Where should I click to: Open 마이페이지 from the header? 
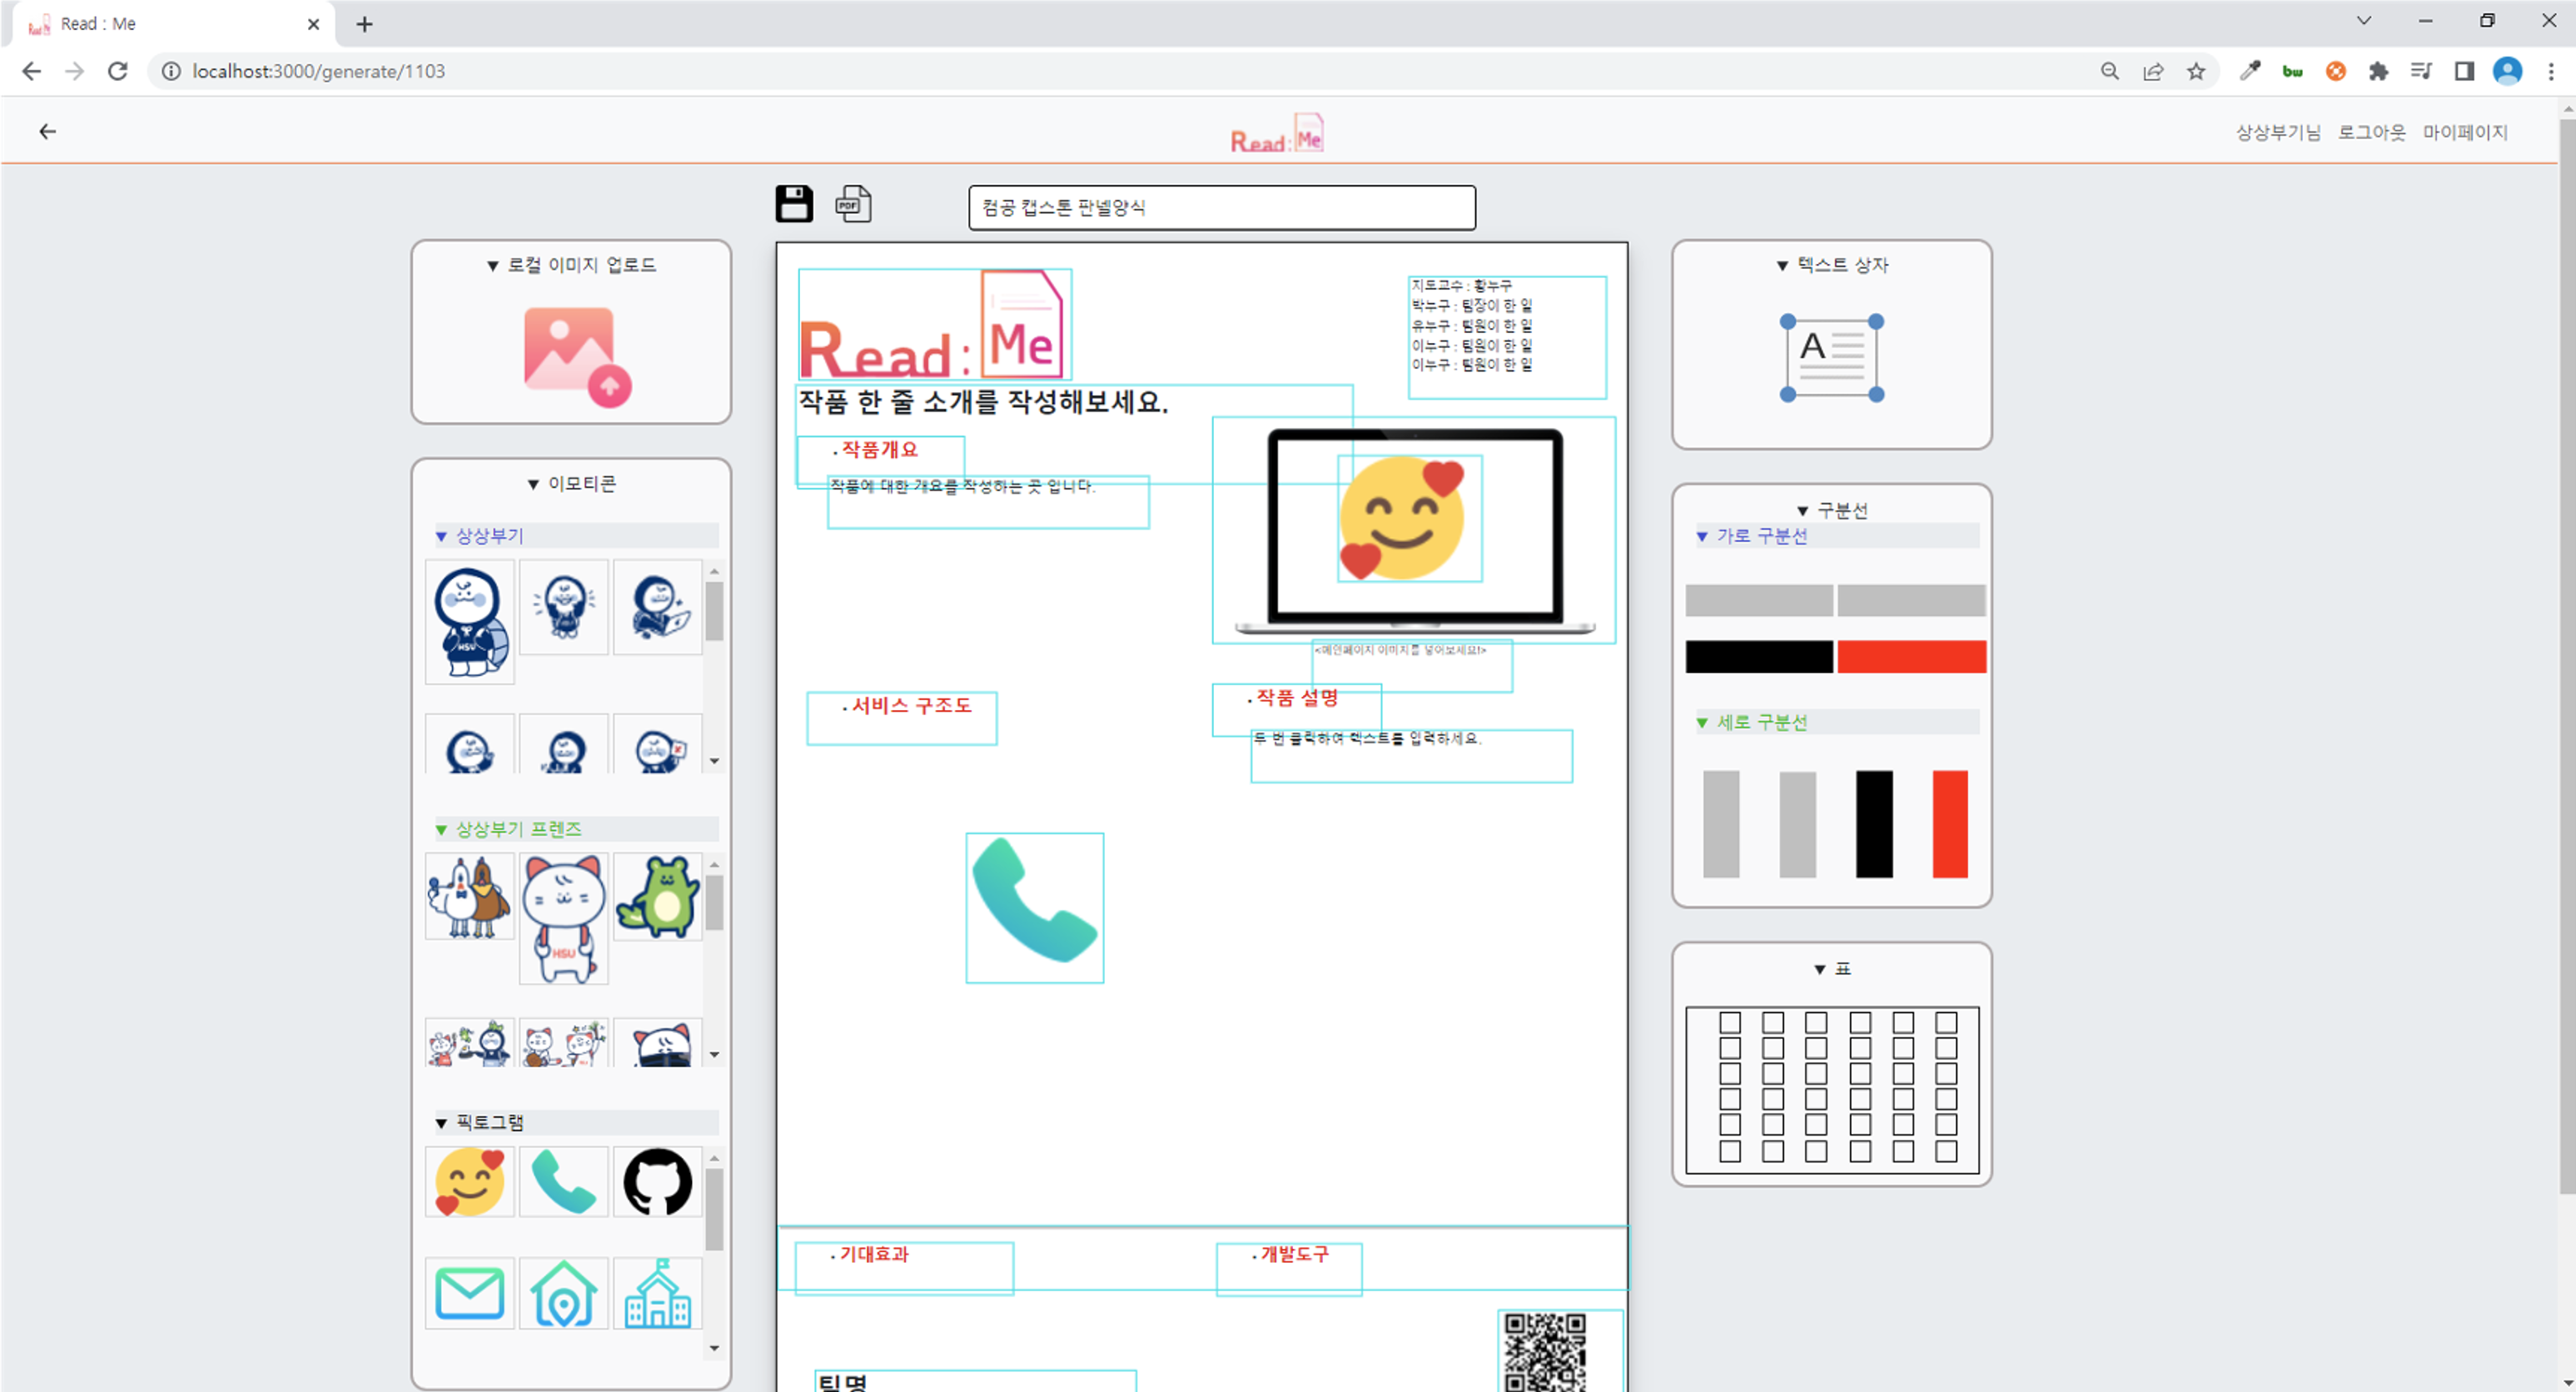[2464, 132]
